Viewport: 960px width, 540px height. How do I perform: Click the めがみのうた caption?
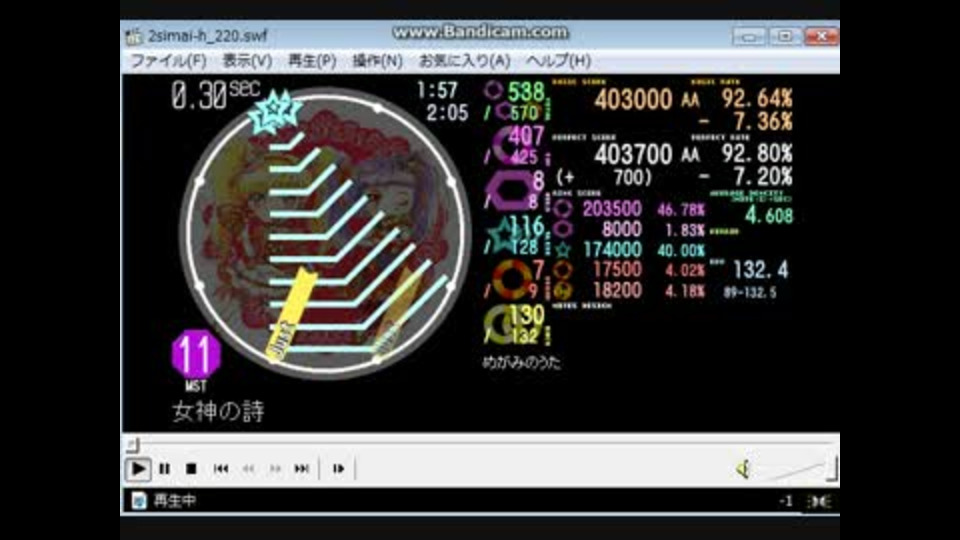click(x=521, y=362)
